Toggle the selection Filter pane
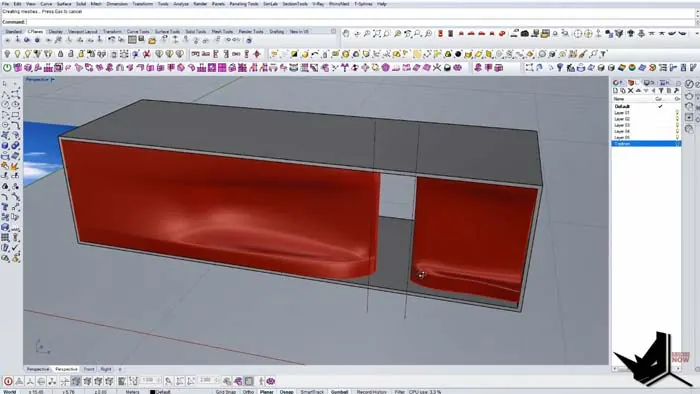The height and width of the screenshot is (394, 700). (x=399, y=392)
